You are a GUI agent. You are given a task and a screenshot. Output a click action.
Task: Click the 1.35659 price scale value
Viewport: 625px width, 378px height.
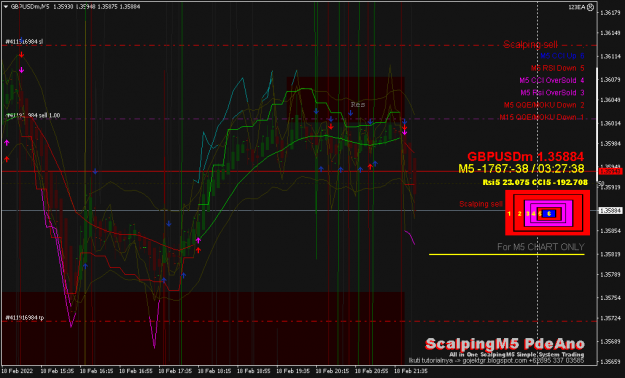[x=609, y=361]
